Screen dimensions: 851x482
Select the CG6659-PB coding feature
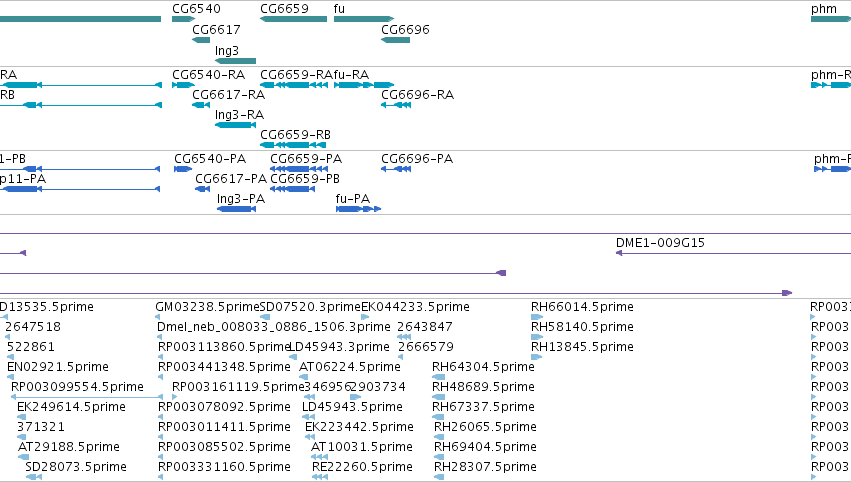(x=293, y=189)
